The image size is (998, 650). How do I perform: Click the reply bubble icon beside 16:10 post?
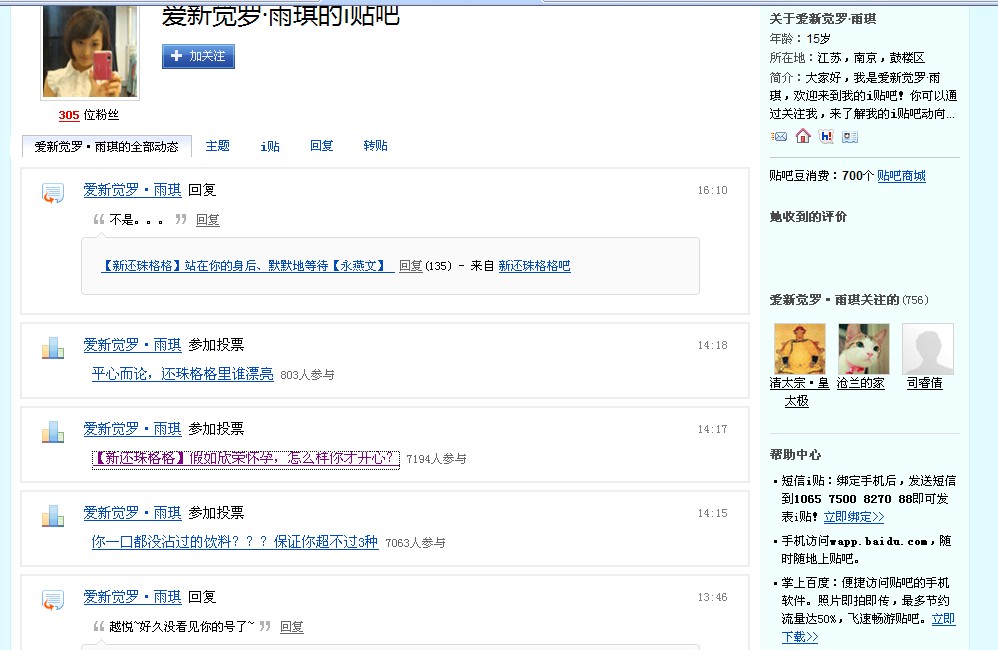(53, 192)
